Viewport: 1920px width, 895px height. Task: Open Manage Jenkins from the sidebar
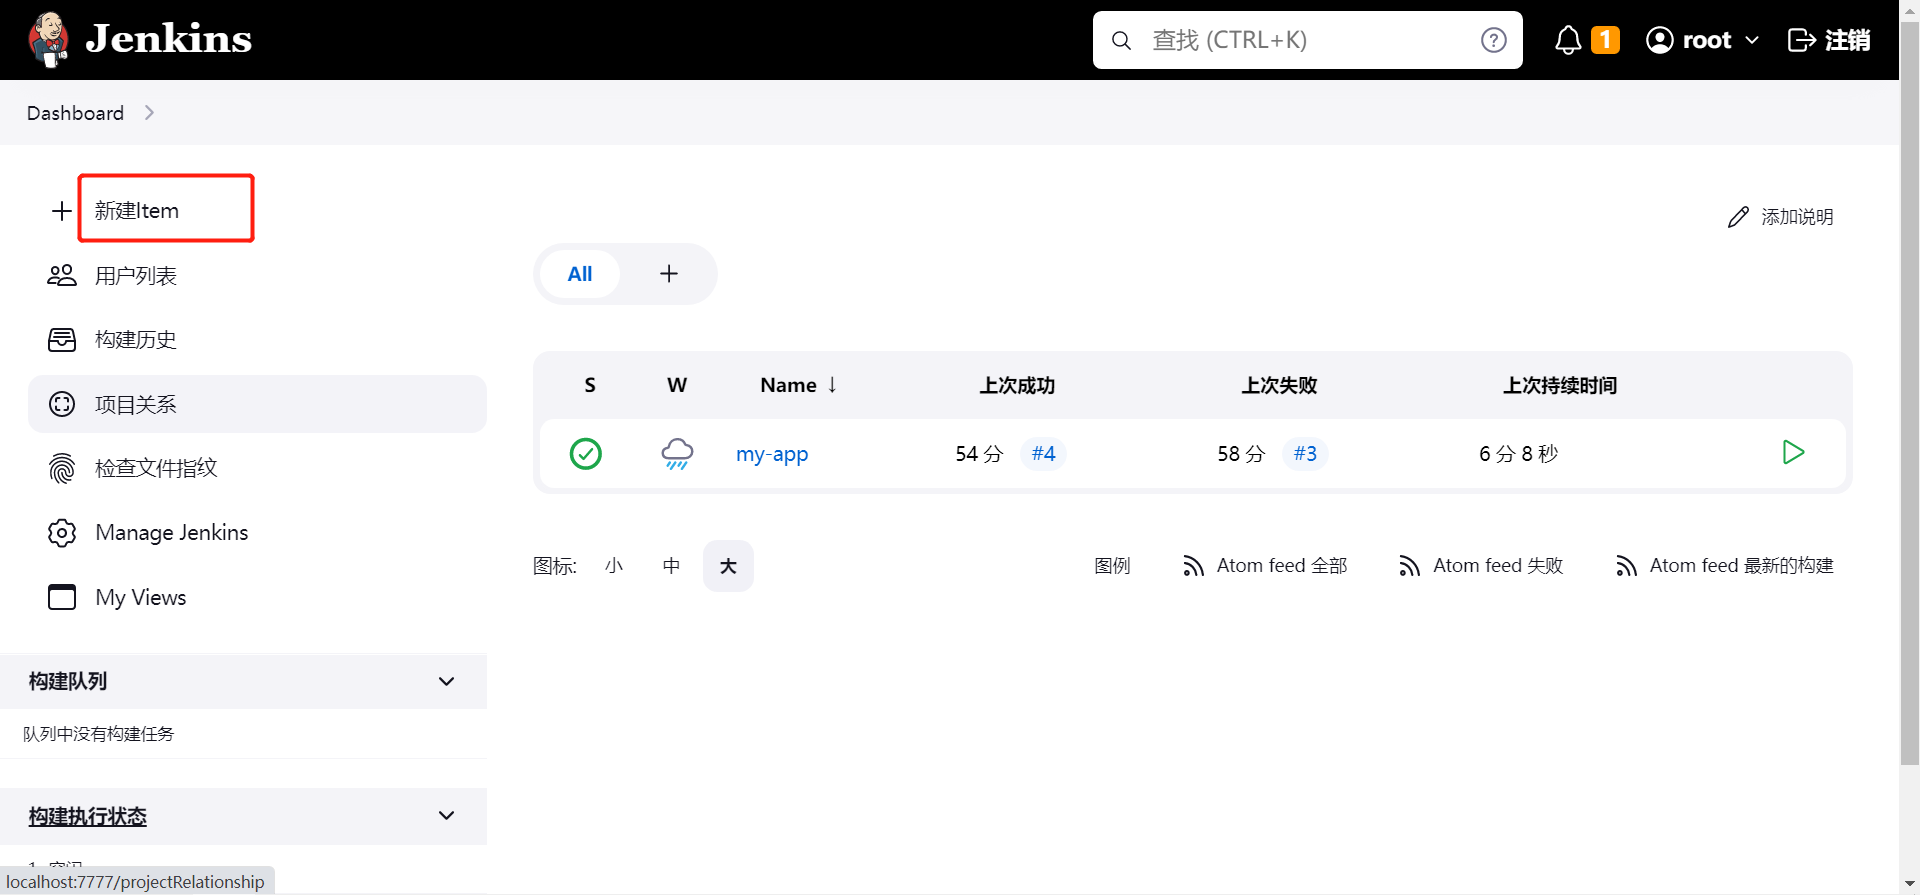pyautogui.click(x=171, y=533)
